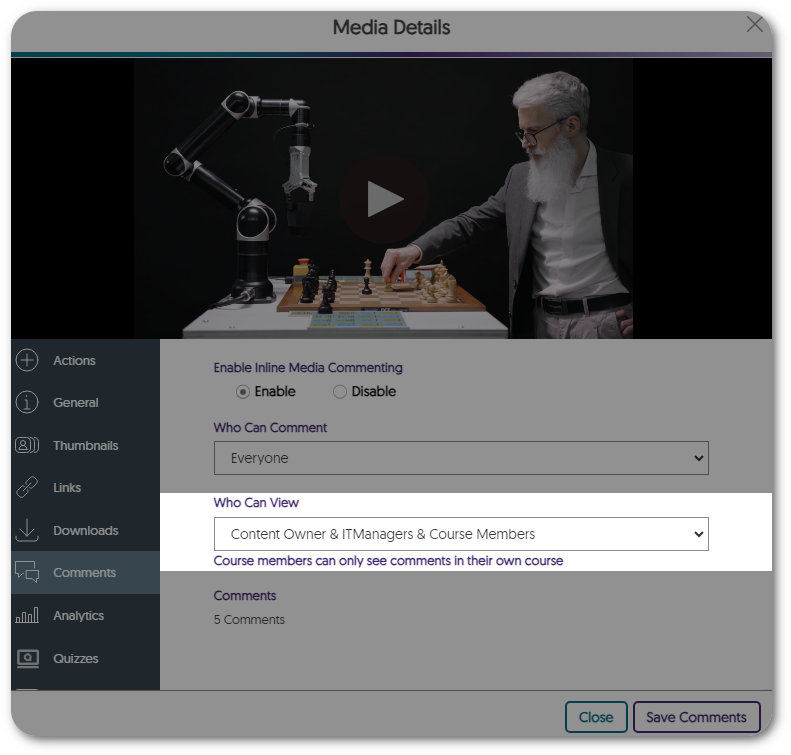Open the Who Can Comment dropdown
Viewport: 791px width, 755px height.
click(461, 458)
